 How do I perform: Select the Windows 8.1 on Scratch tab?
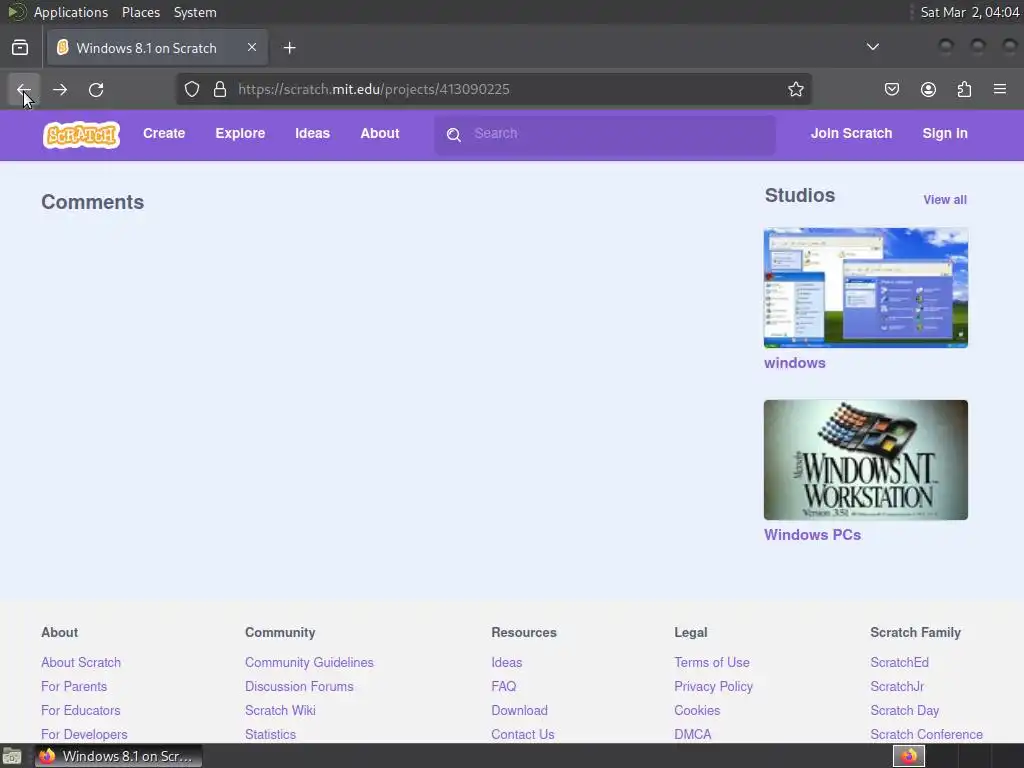click(x=157, y=48)
